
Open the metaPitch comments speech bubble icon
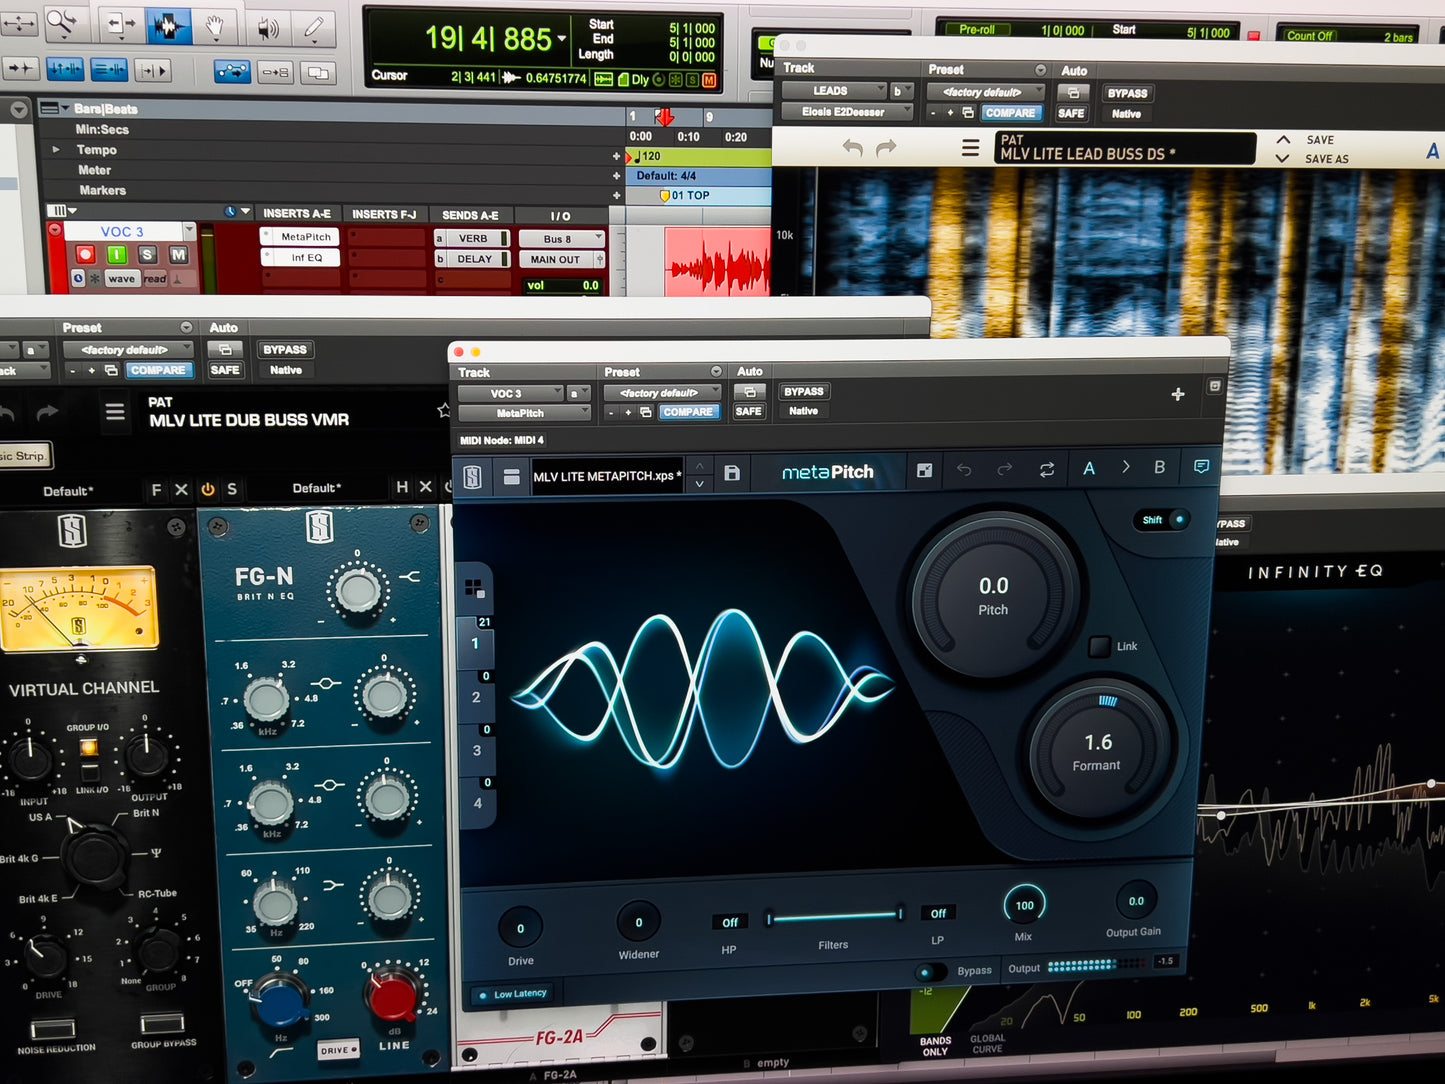point(1201,467)
